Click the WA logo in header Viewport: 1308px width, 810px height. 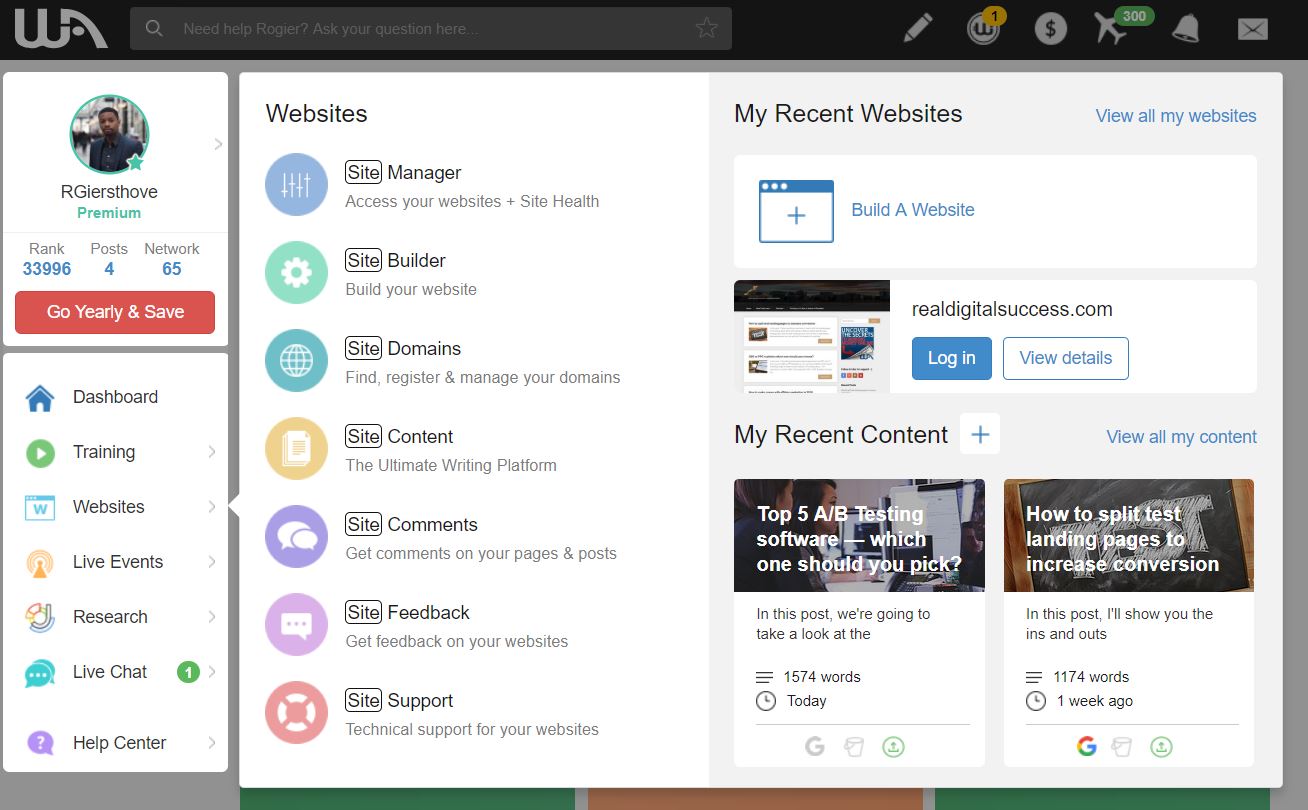coord(60,29)
